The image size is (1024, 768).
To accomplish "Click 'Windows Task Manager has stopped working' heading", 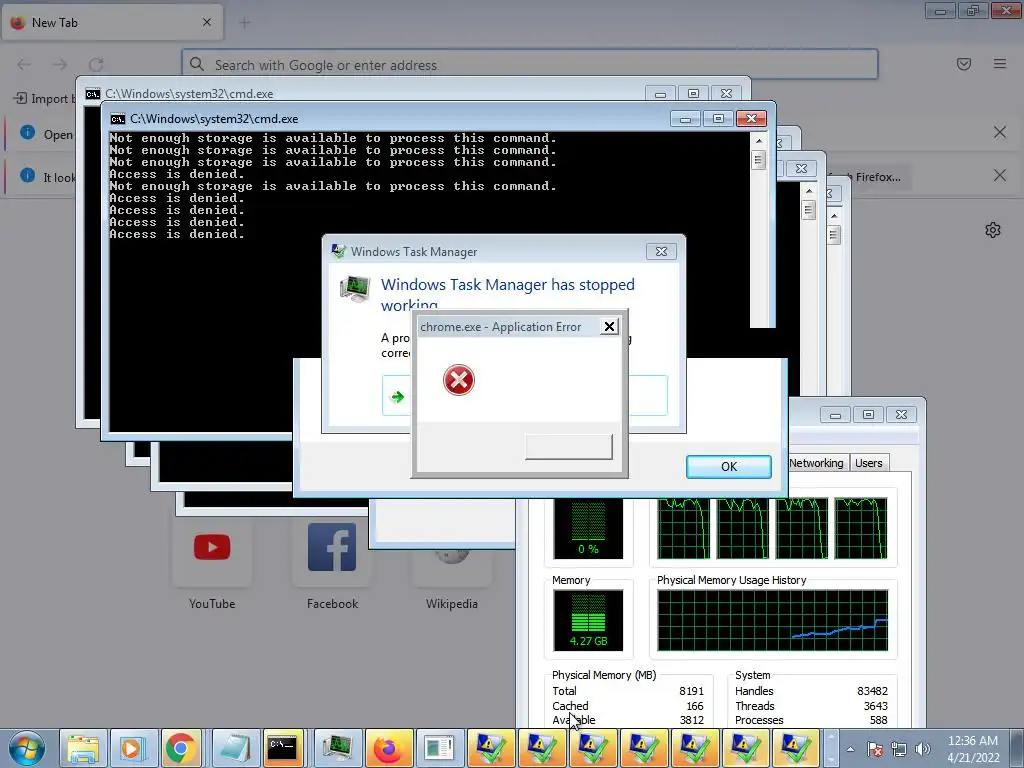I will click(508, 294).
